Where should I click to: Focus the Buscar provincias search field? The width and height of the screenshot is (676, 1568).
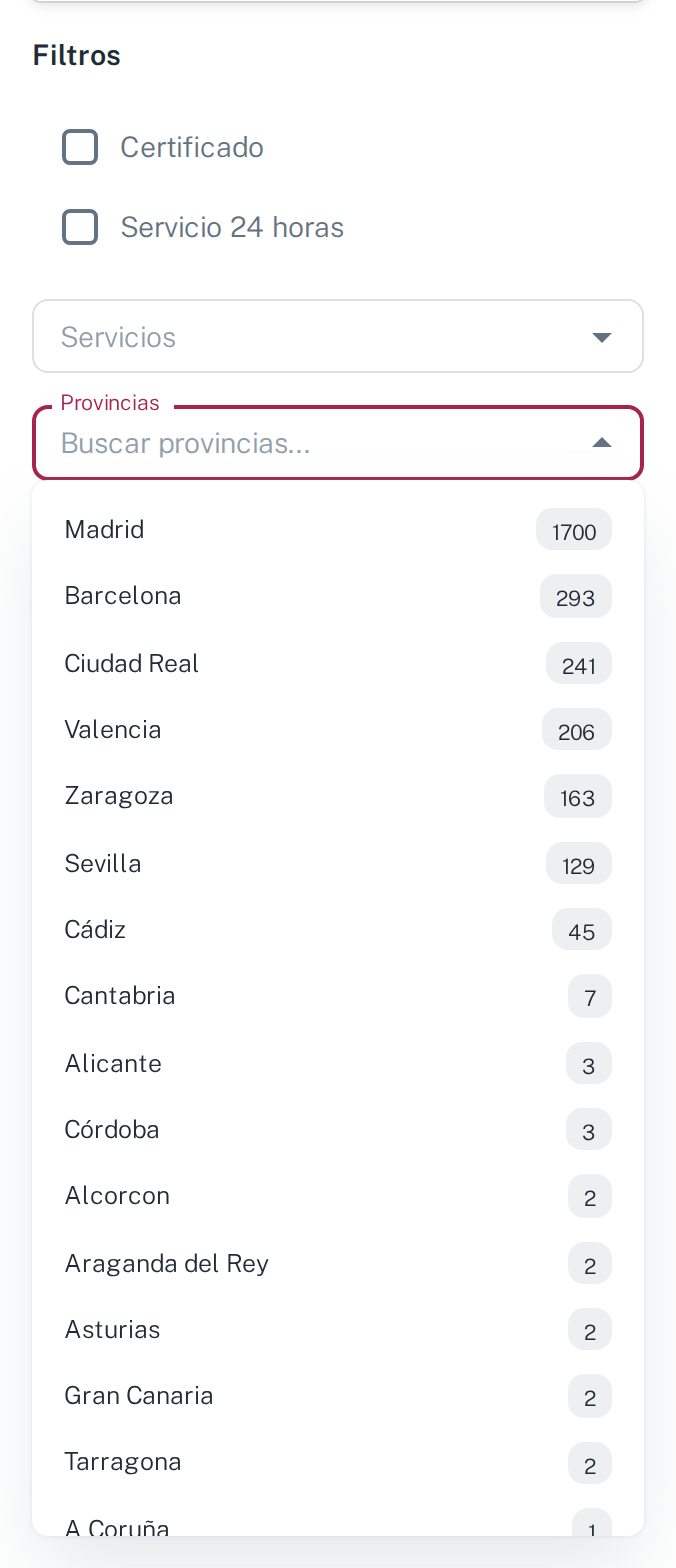(x=320, y=443)
